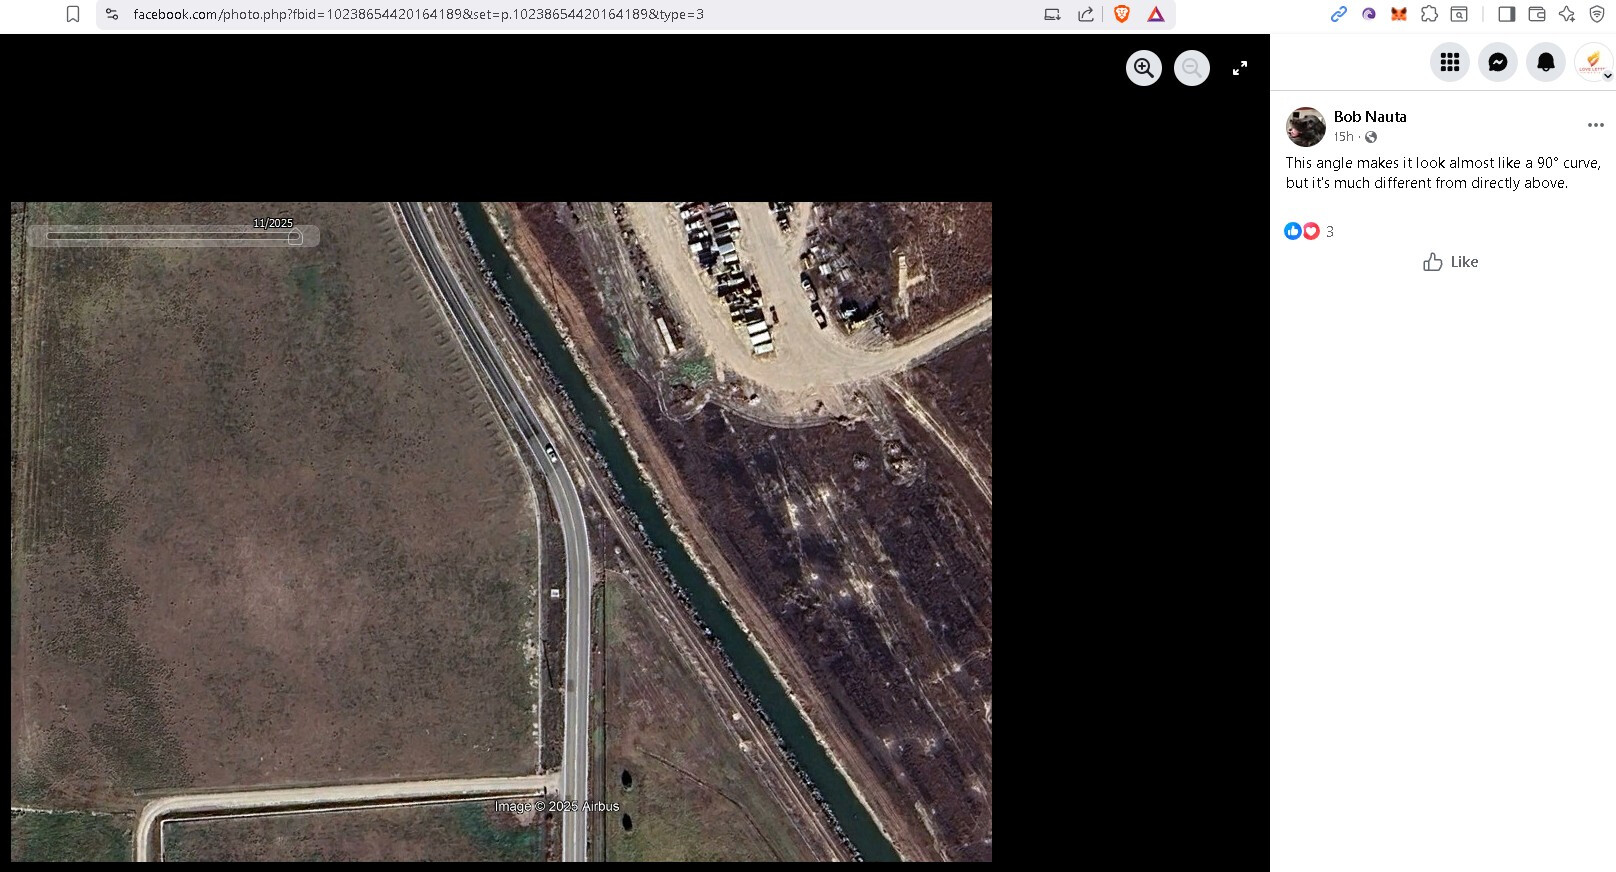Bookmark this page
Viewport: 1616px width, 872px height.
tap(73, 14)
